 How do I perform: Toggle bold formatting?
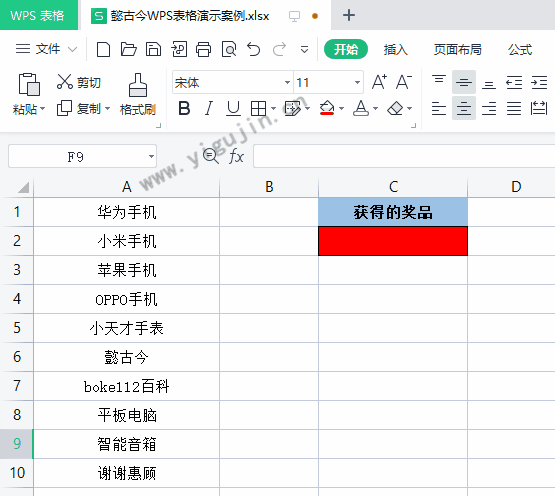point(184,108)
